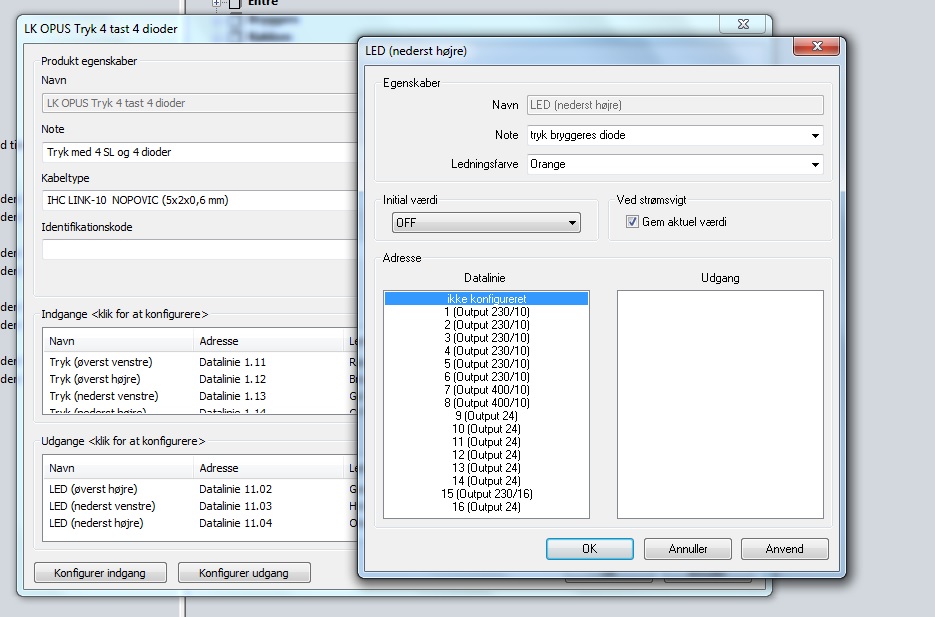Choose datalinie 15 (Output 230/16)
This screenshot has width=935, height=617.
coord(486,494)
